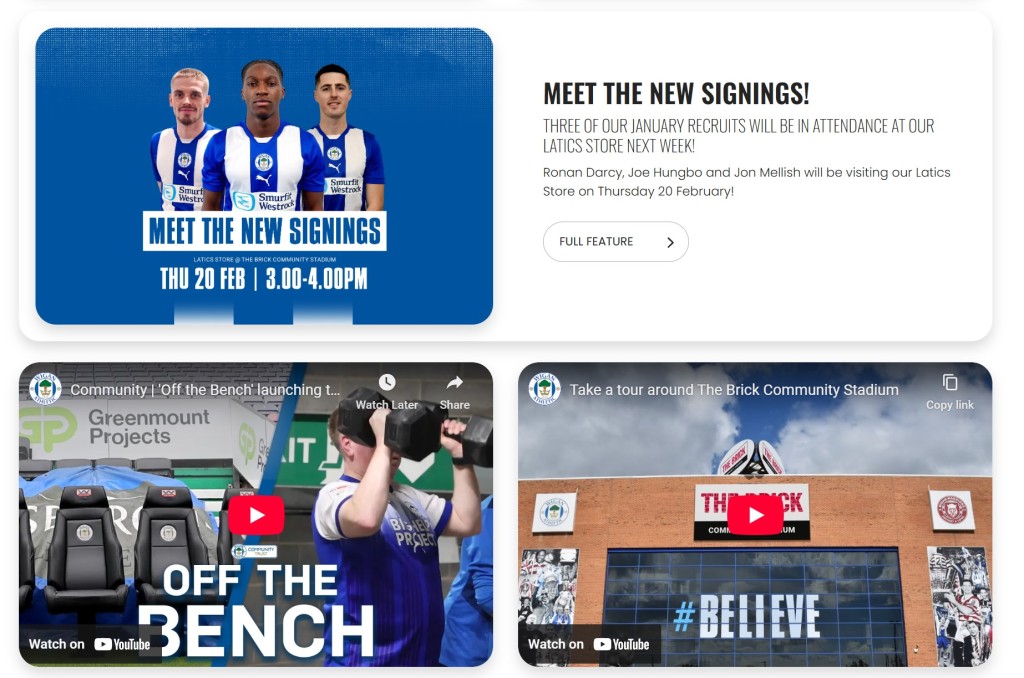Click the Ronan Darcy, Joe Hungbo description text
This screenshot has width=1024, height=678.
[x=746, y=182]
